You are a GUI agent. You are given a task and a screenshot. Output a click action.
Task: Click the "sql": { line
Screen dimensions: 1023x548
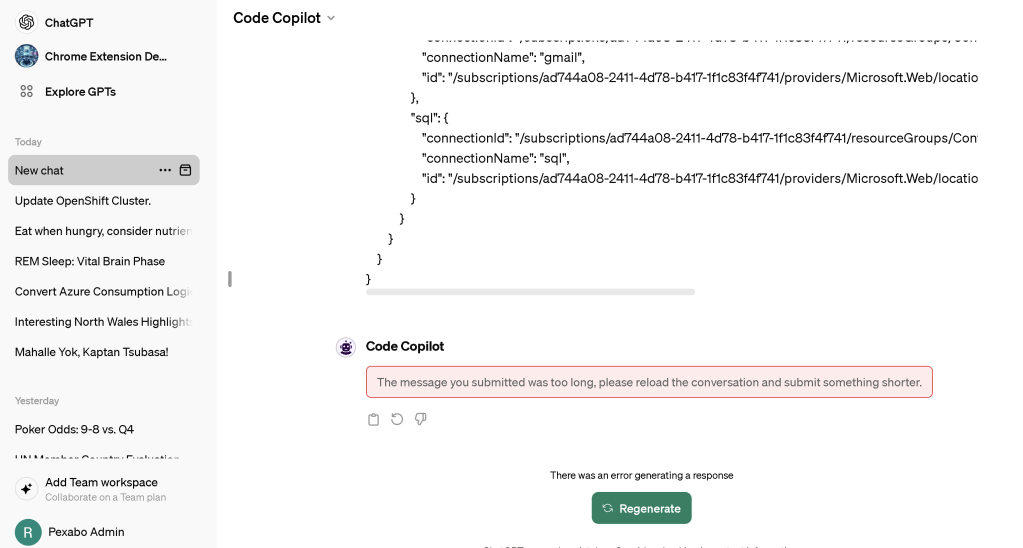(429, 118)
